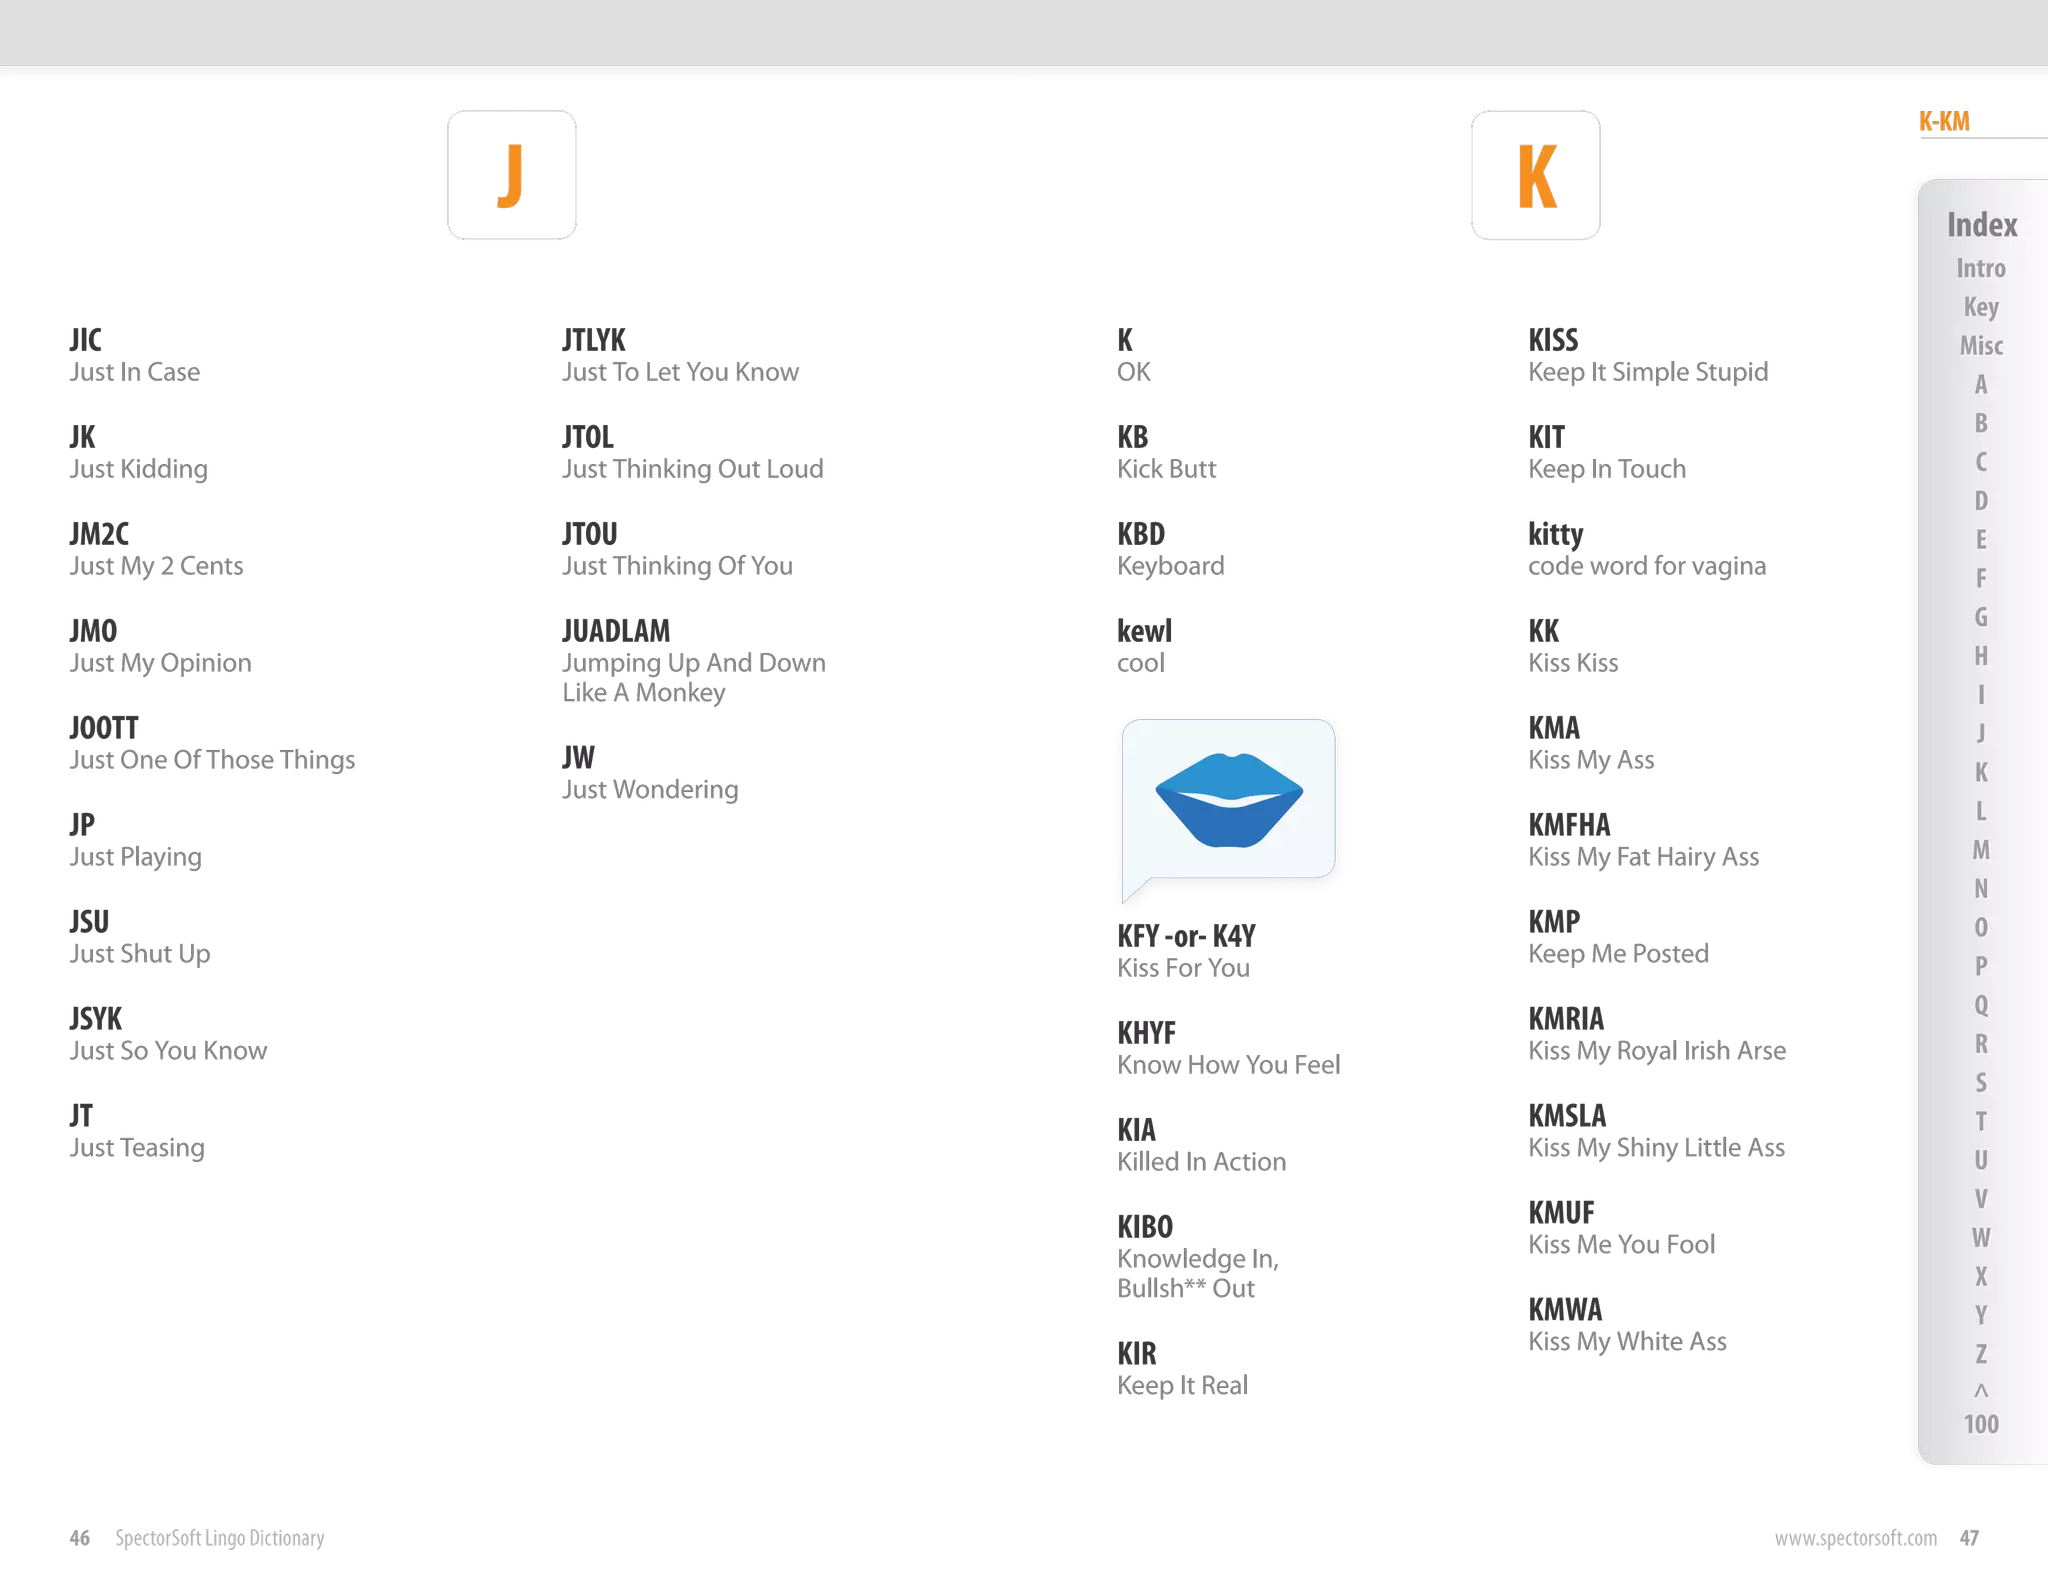Click the orange K-KM page range tab
The width and height of the screenshot is (2048, 1582).
pos(1944,122)
